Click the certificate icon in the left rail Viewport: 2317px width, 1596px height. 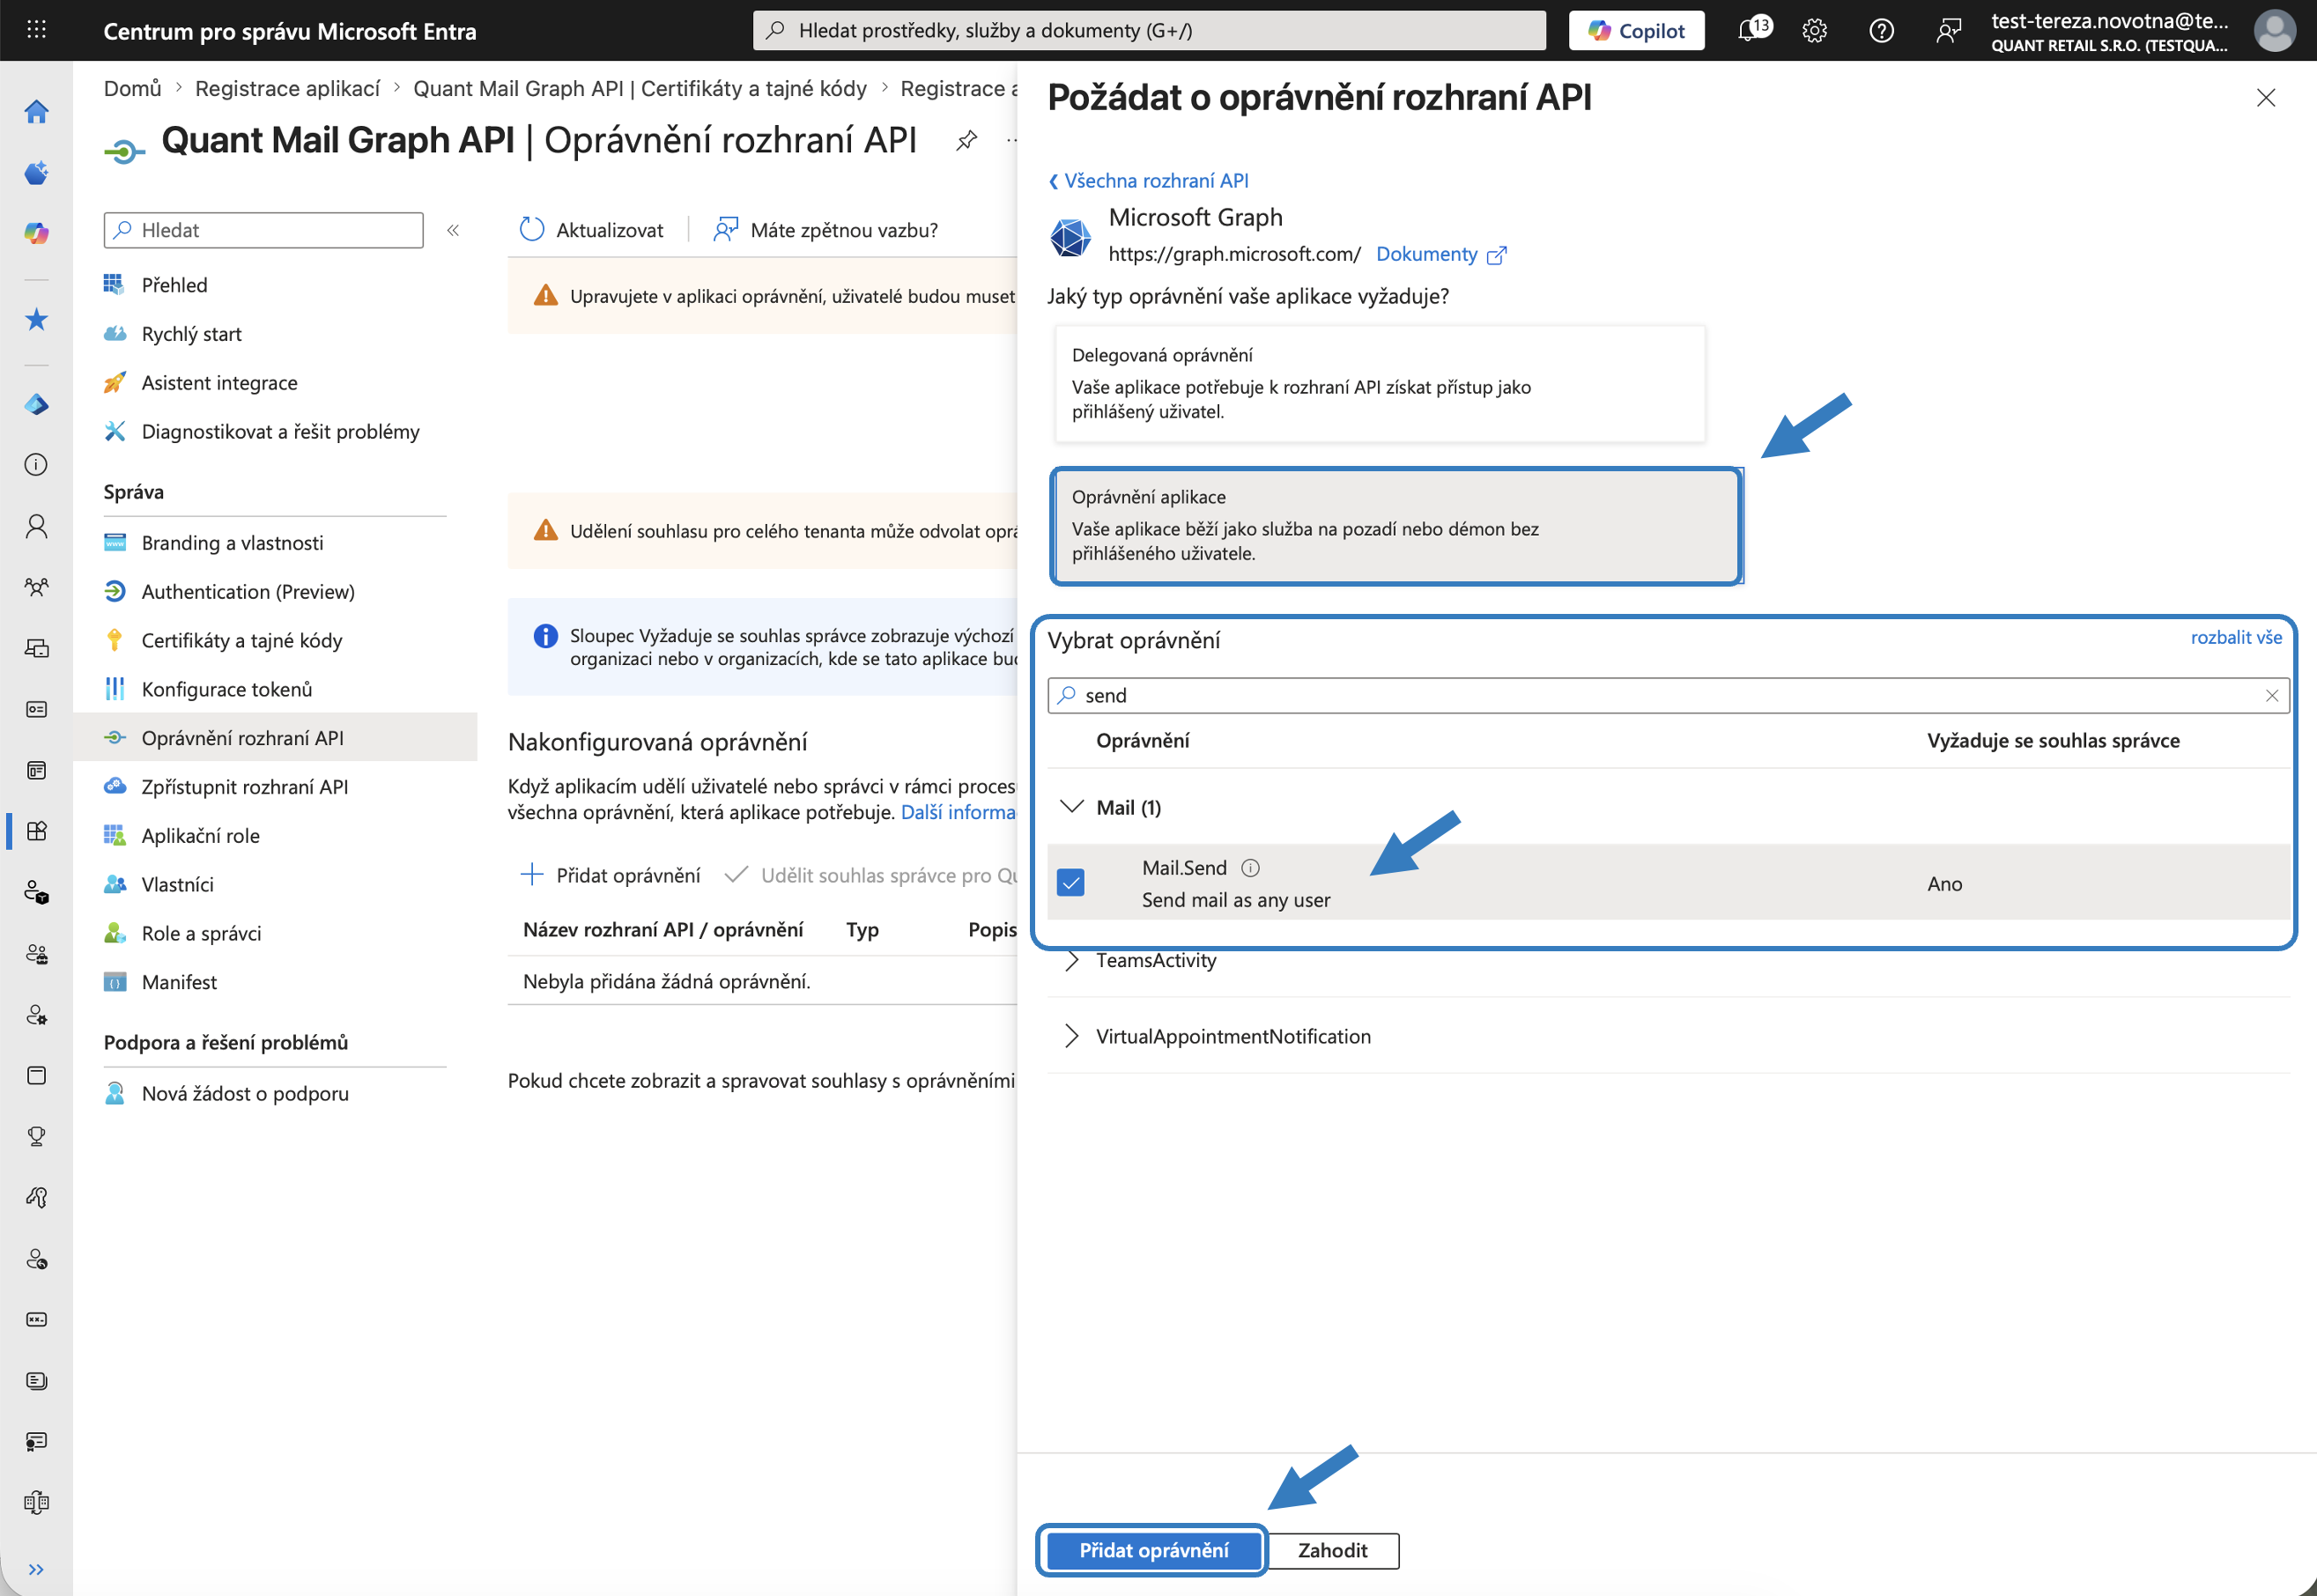pyautogui.click(x=37, y=1441)
